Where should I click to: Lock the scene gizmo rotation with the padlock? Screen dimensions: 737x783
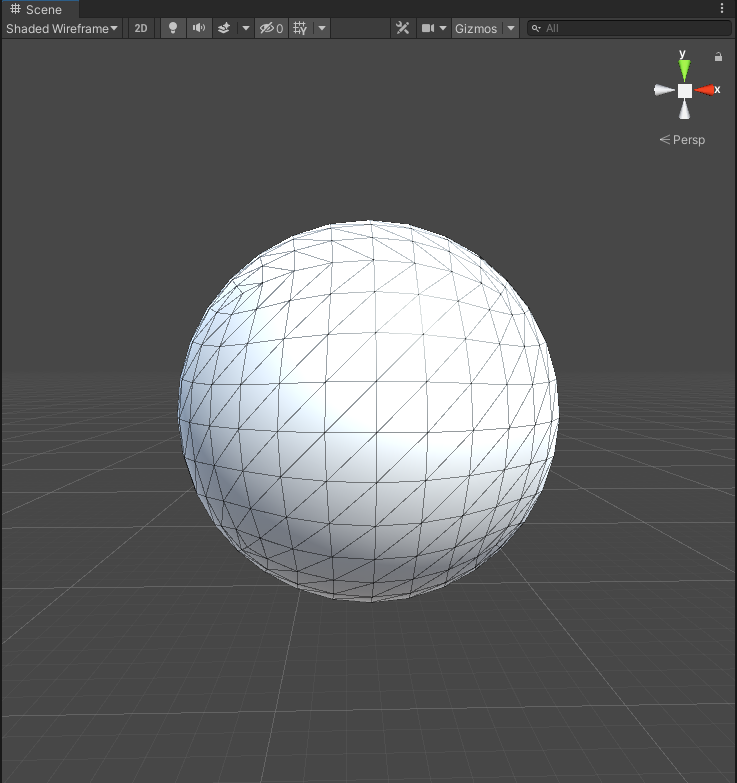point(718,57)
